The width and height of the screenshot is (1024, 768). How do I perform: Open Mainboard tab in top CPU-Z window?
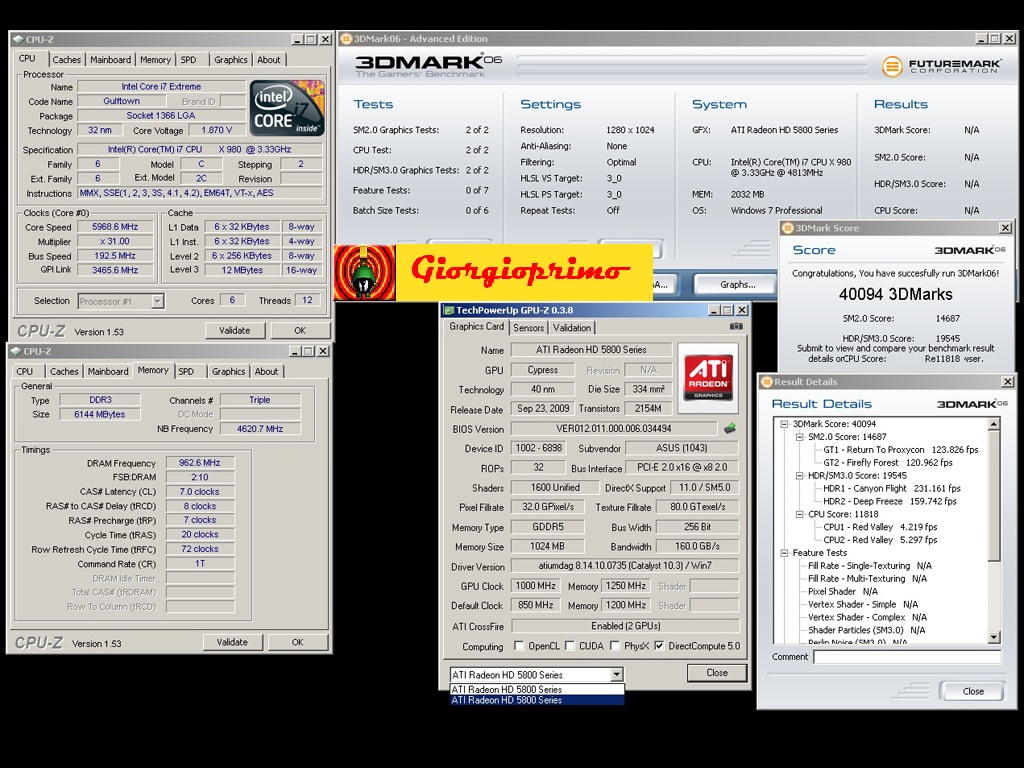pos(110,59)
